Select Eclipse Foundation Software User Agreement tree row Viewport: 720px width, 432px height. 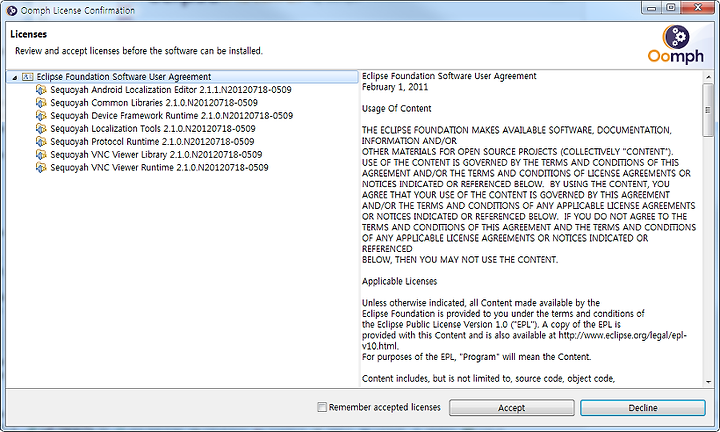[182, 77]
